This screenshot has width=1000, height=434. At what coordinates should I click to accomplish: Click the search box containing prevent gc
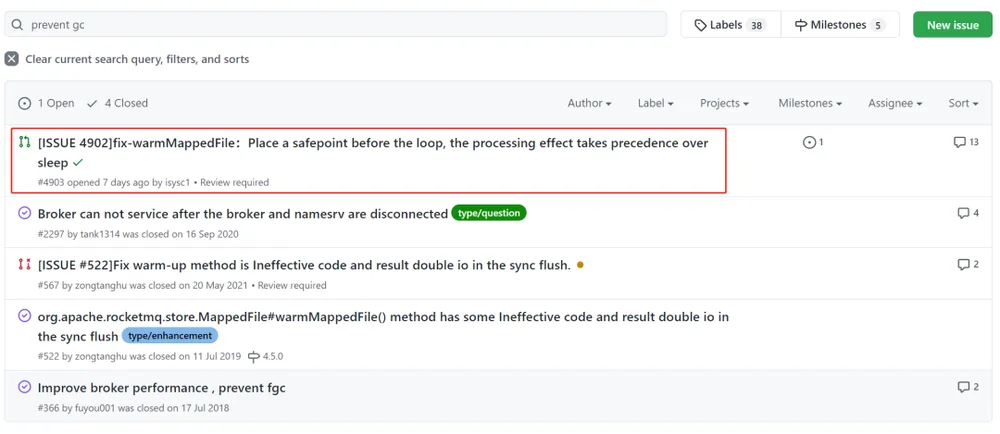pyautogui.click(x=335, y=25)
